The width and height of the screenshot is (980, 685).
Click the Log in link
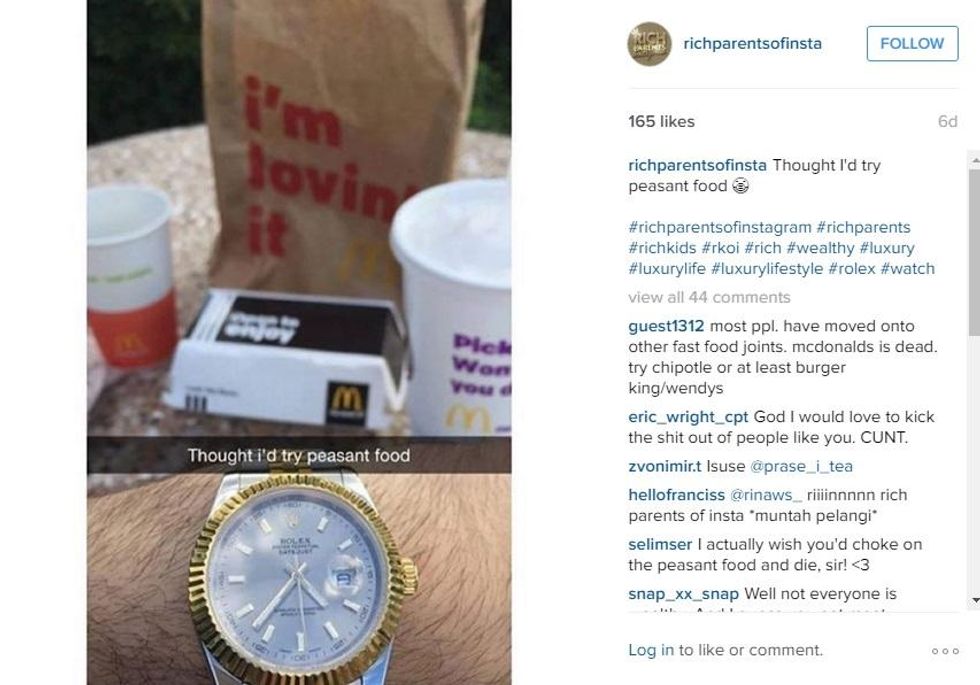651,650
